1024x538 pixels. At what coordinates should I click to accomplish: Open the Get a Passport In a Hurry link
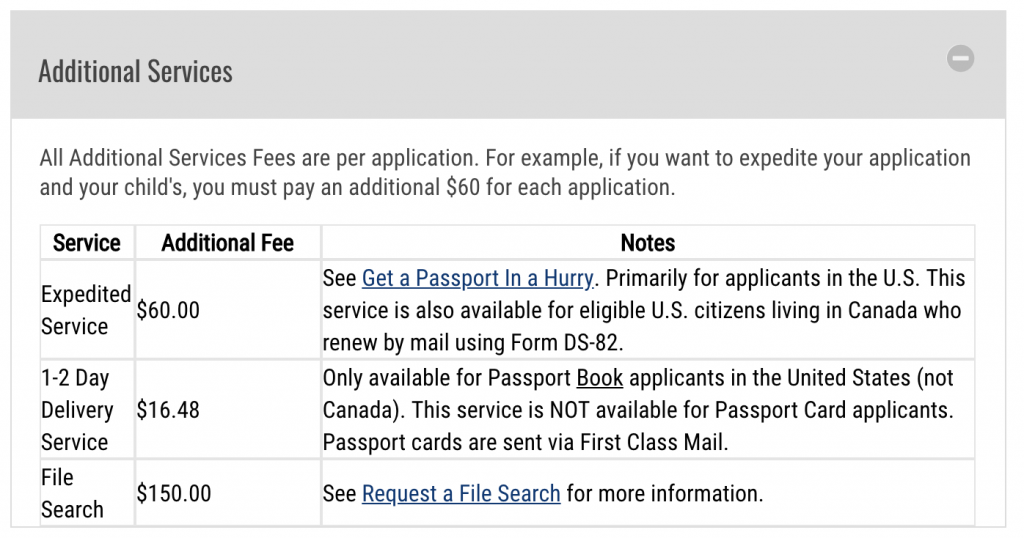coord(477,278)
